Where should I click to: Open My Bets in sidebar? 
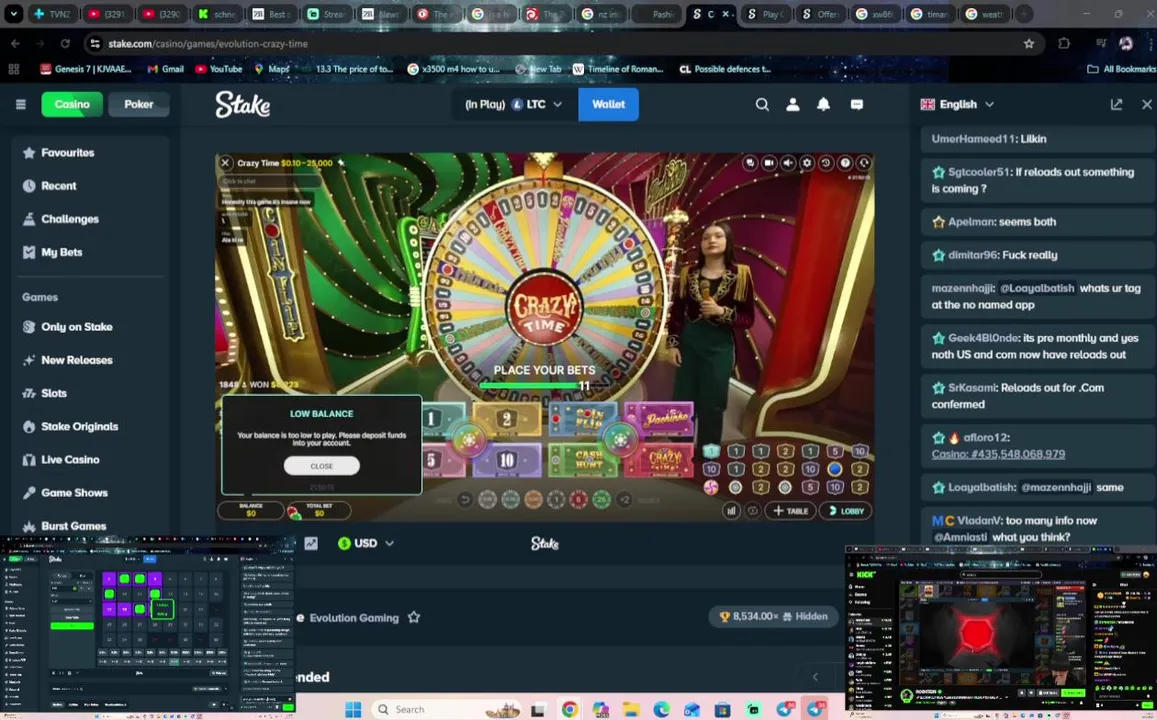coord(52,252)
